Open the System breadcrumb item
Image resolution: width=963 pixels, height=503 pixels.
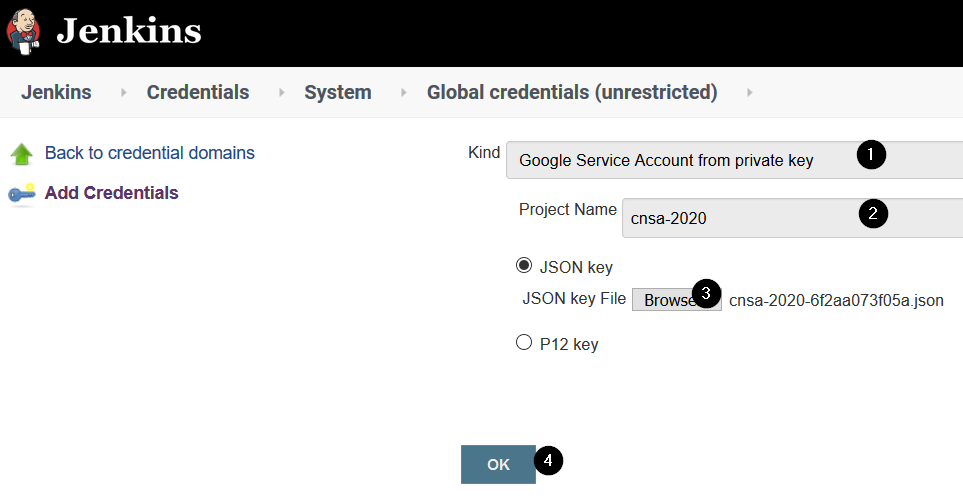click(x=338, y=92)
